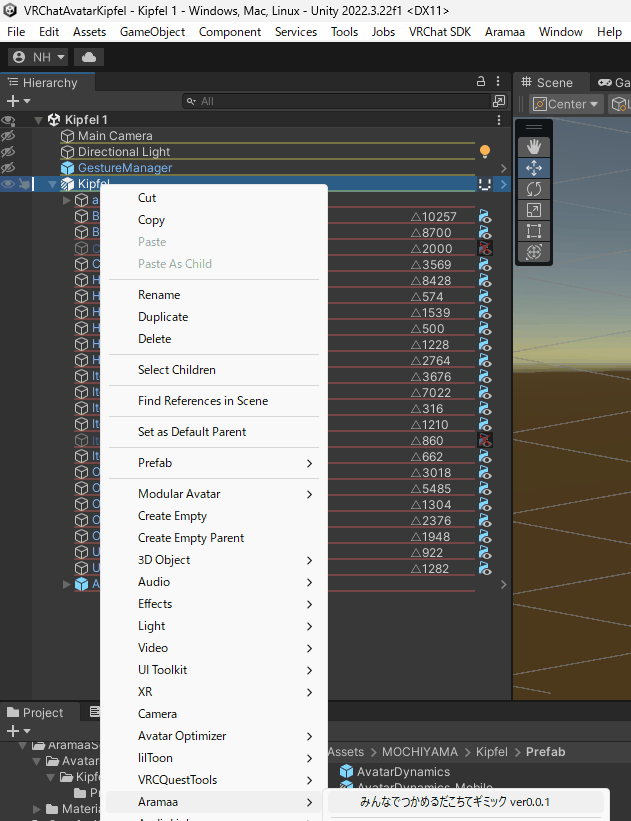631x821 pixels.
Task: Toggle visibility of GestureManager object
Action: pos(8,168)
